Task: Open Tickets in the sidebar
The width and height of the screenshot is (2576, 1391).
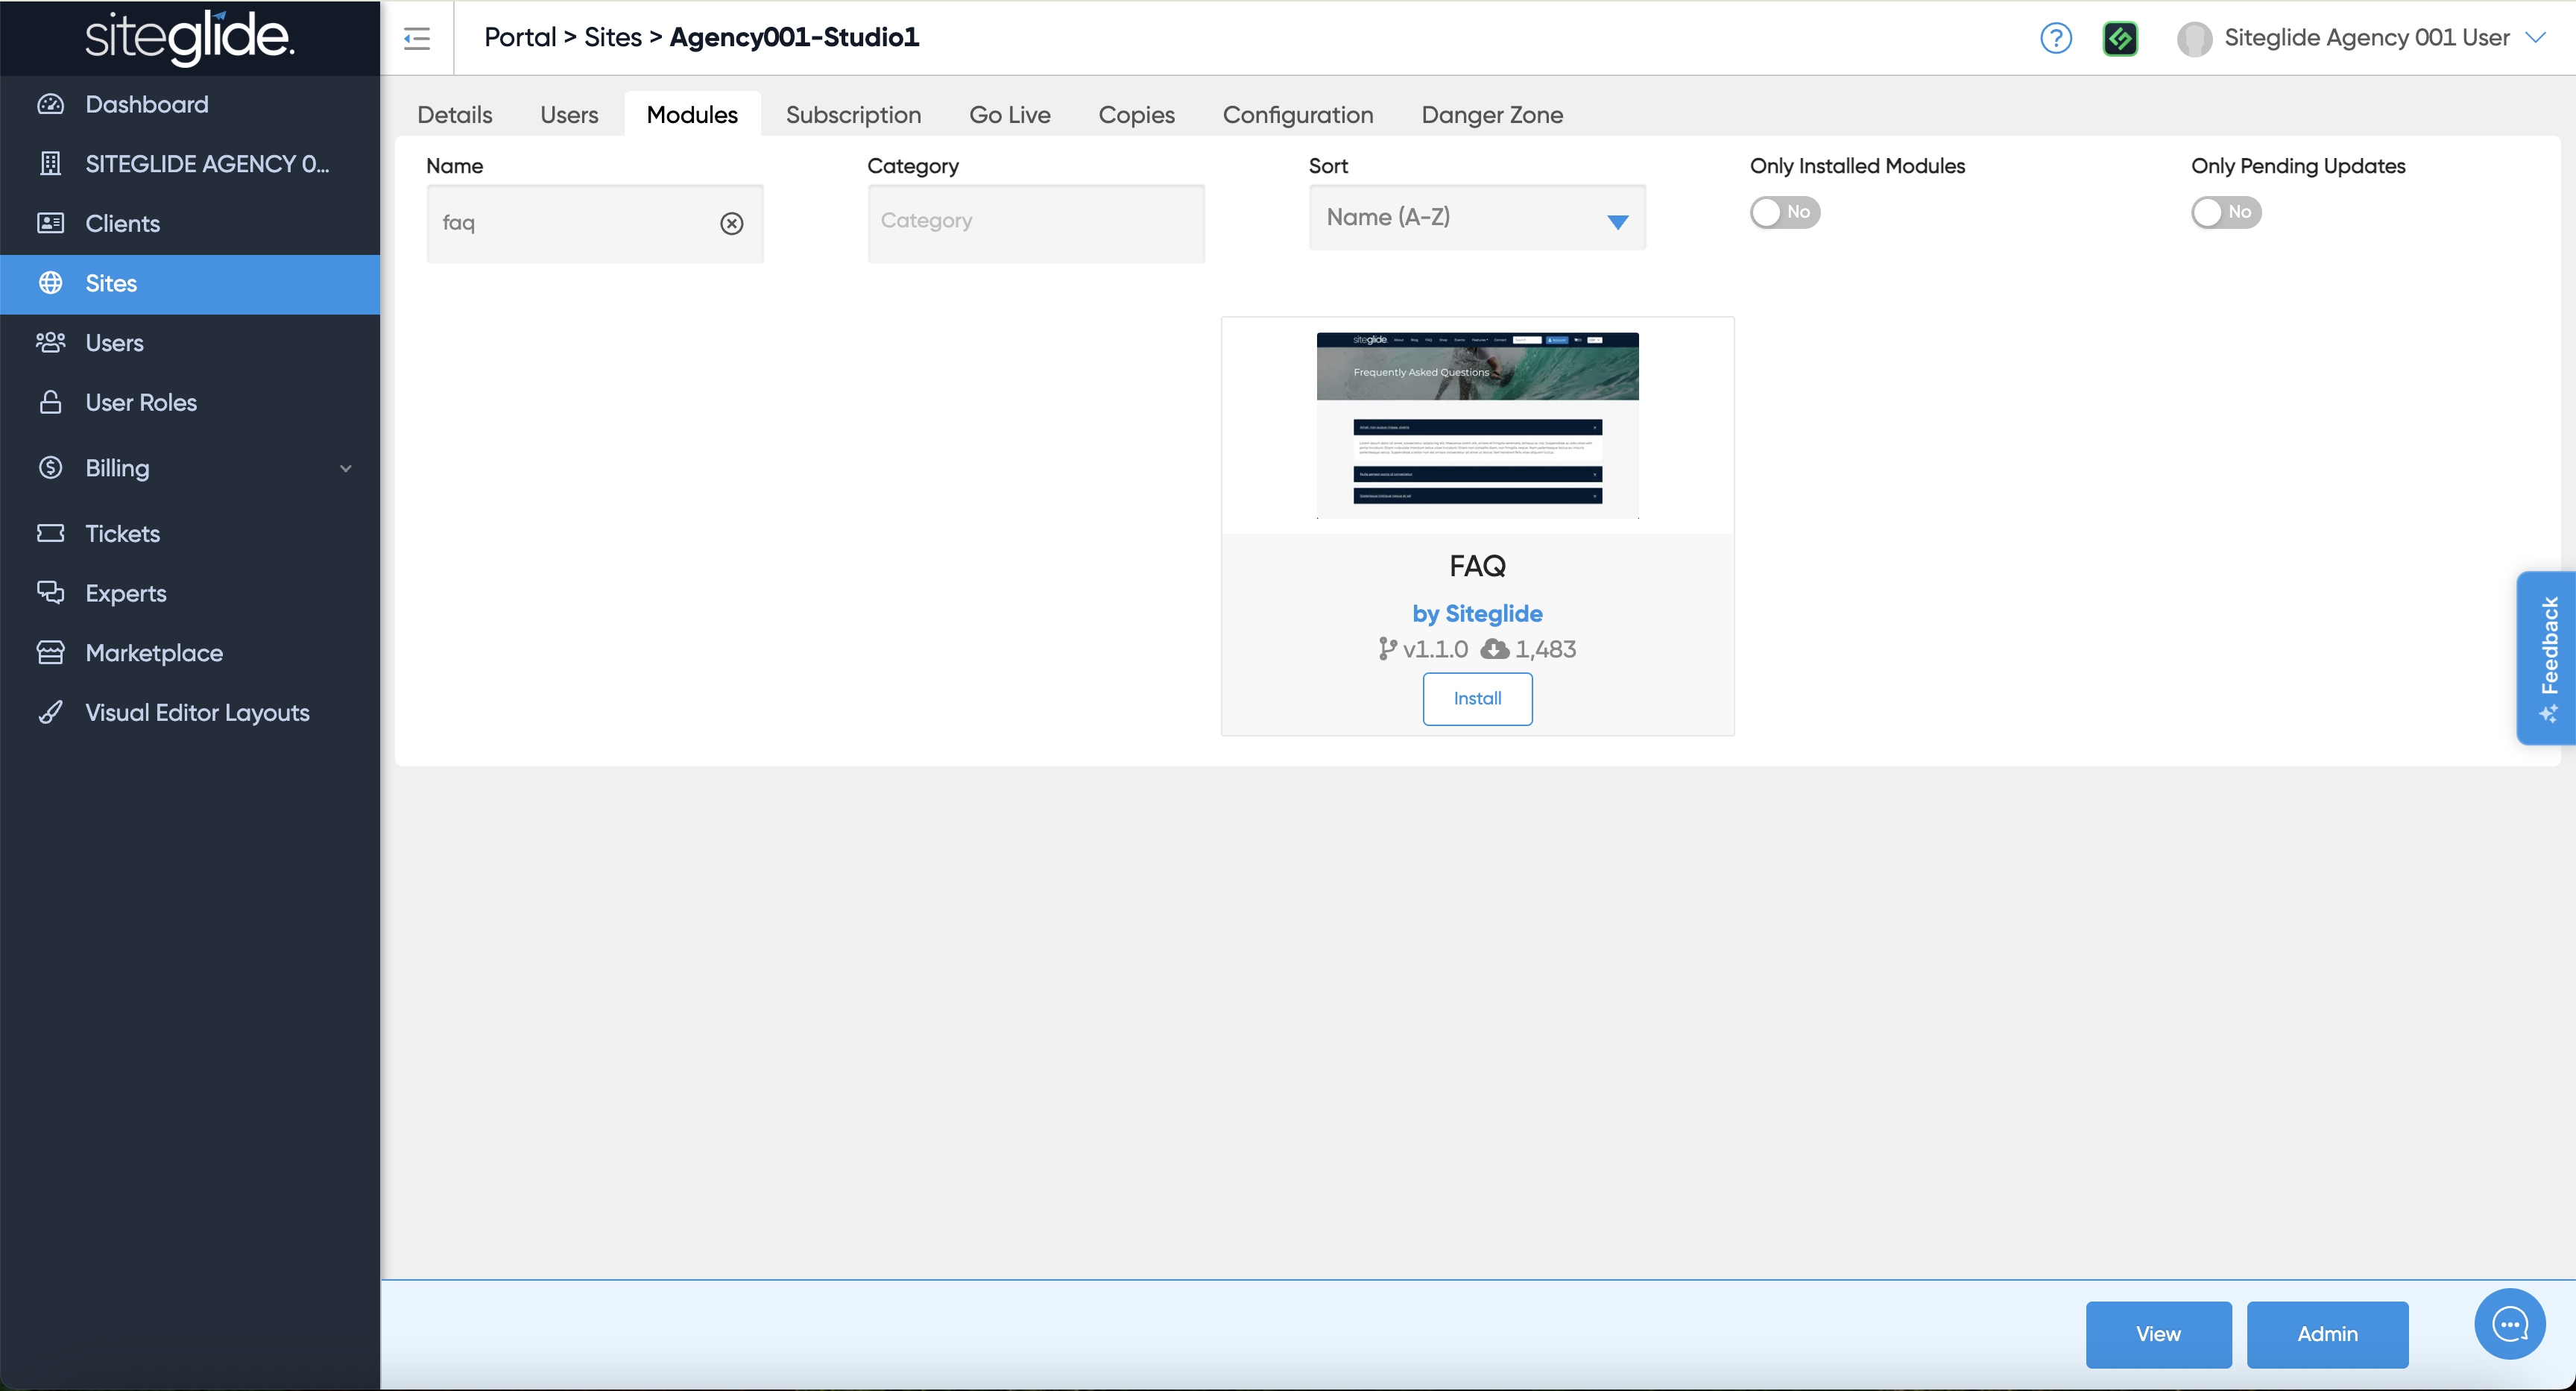Action: [122, 533]
